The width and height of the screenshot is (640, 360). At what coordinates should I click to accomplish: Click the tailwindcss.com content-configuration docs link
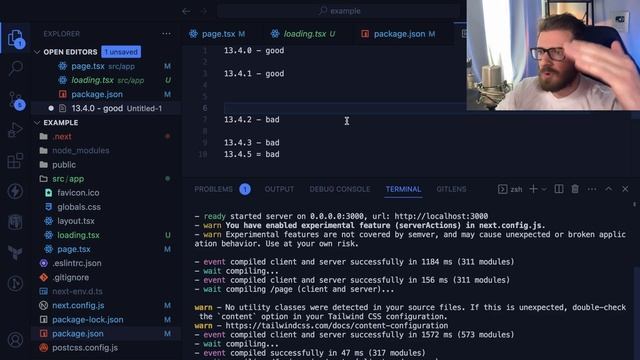coord(337,326)
